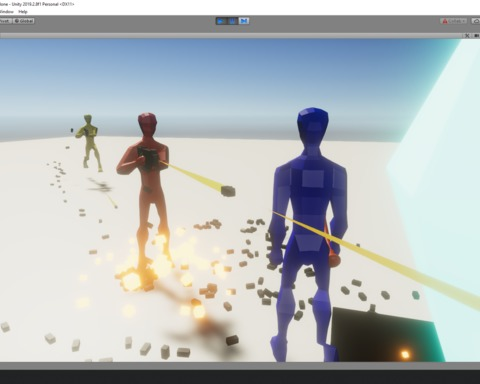
Task: Click the Step frame button
Action: [x=244, y=21]
